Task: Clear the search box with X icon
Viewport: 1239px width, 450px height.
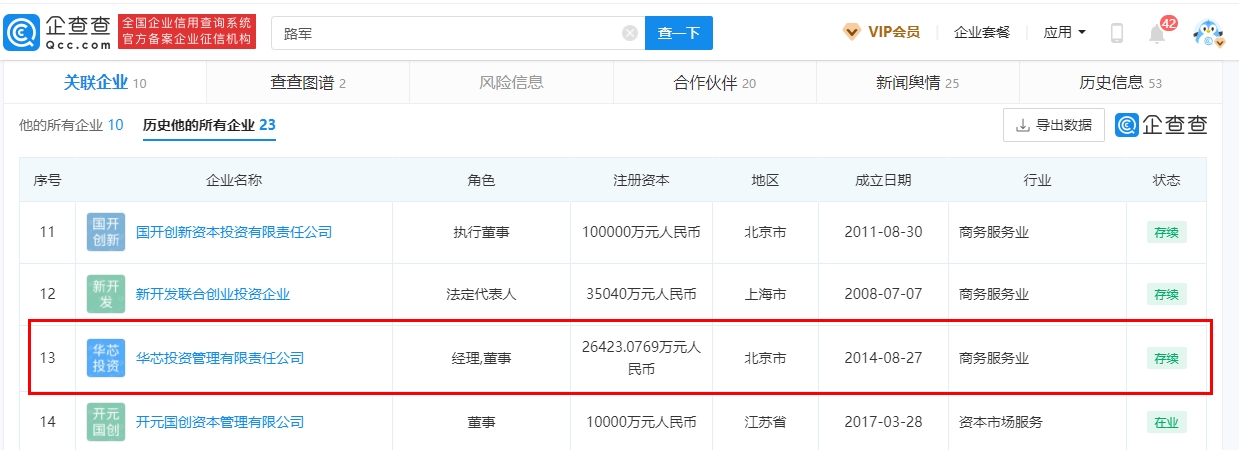Action: point(630,33)
